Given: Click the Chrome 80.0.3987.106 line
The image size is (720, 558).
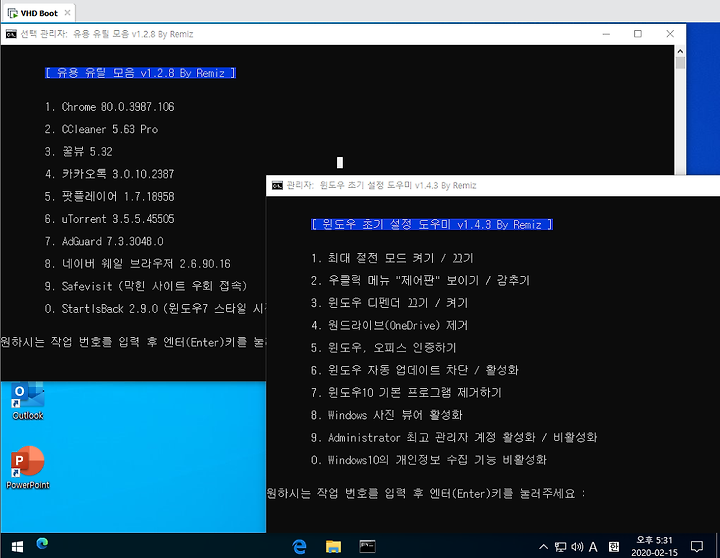Looking at the screenshot, I should [109, 107].
